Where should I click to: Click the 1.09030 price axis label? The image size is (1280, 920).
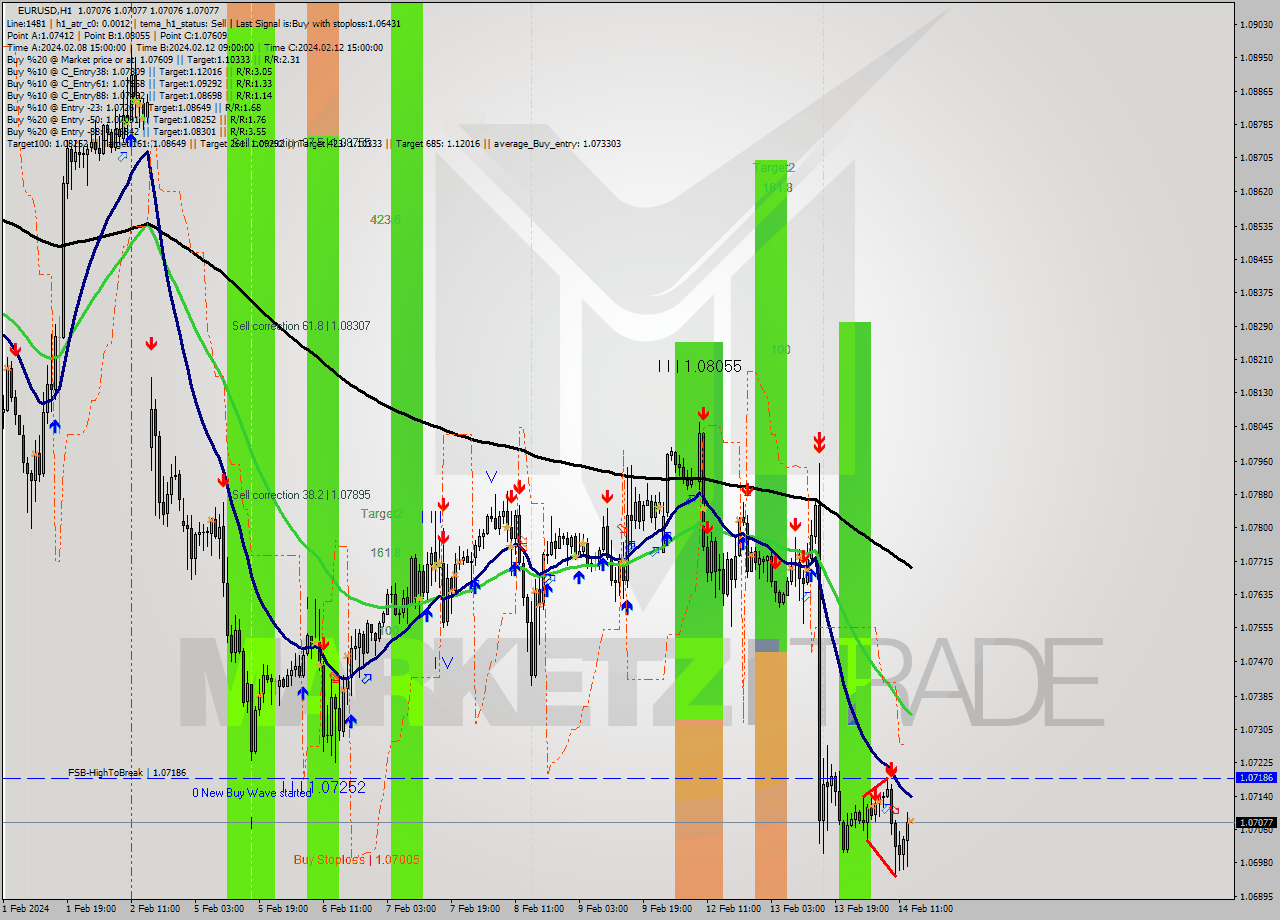pyautogui.click(x=1256, y=24)
